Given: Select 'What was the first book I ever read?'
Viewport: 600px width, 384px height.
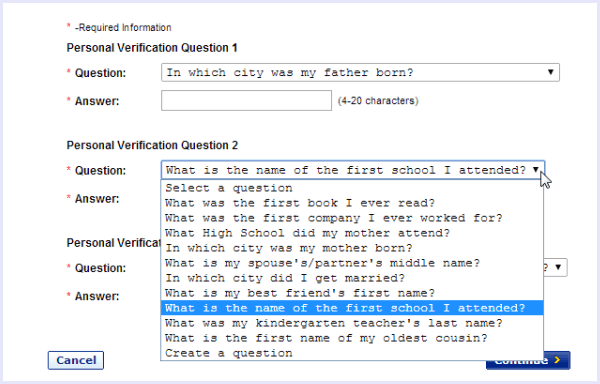Looking at the screenshot, I should (352, 203).
